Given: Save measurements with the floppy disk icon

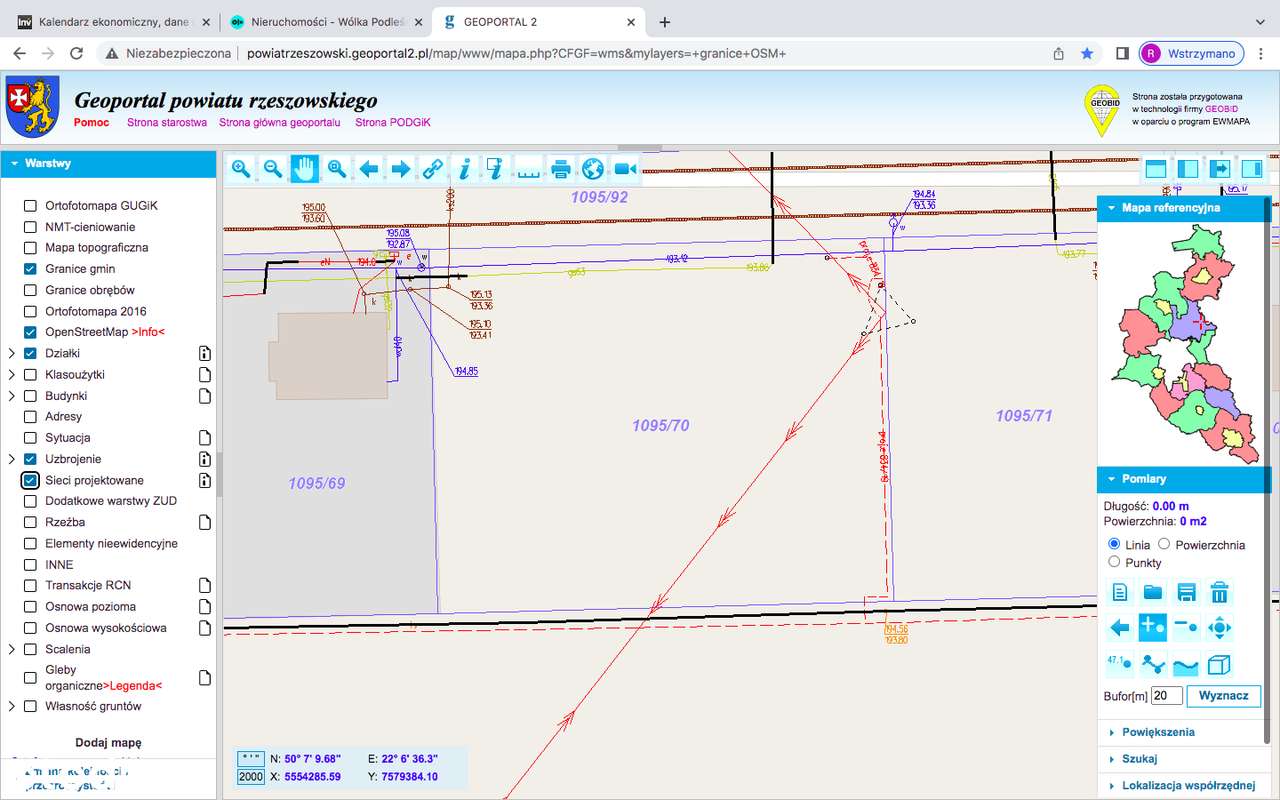Looking at the screenshot, I should [x=1186, y=592].
